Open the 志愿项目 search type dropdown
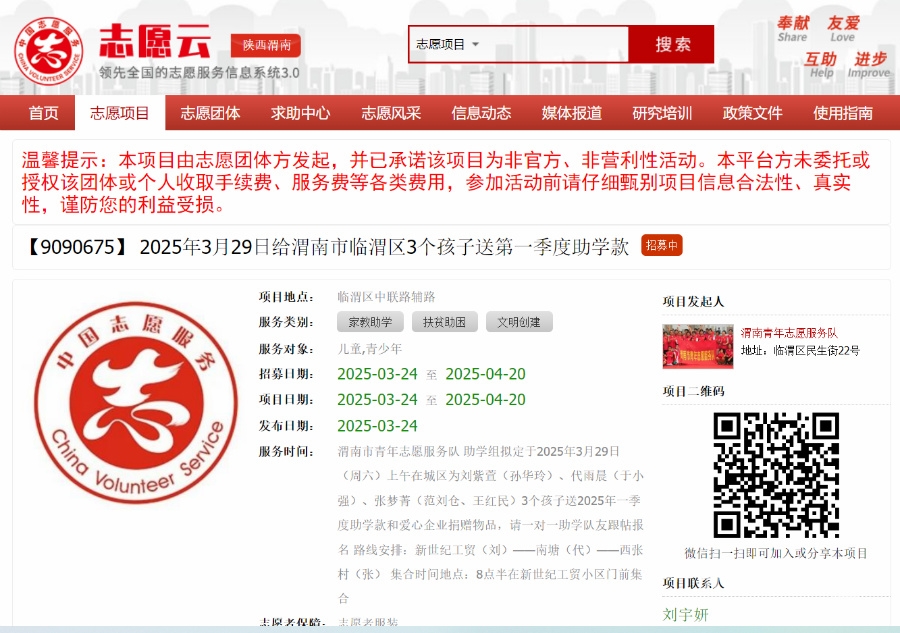The height and width of the screenshot is (633, 900). 448,44
